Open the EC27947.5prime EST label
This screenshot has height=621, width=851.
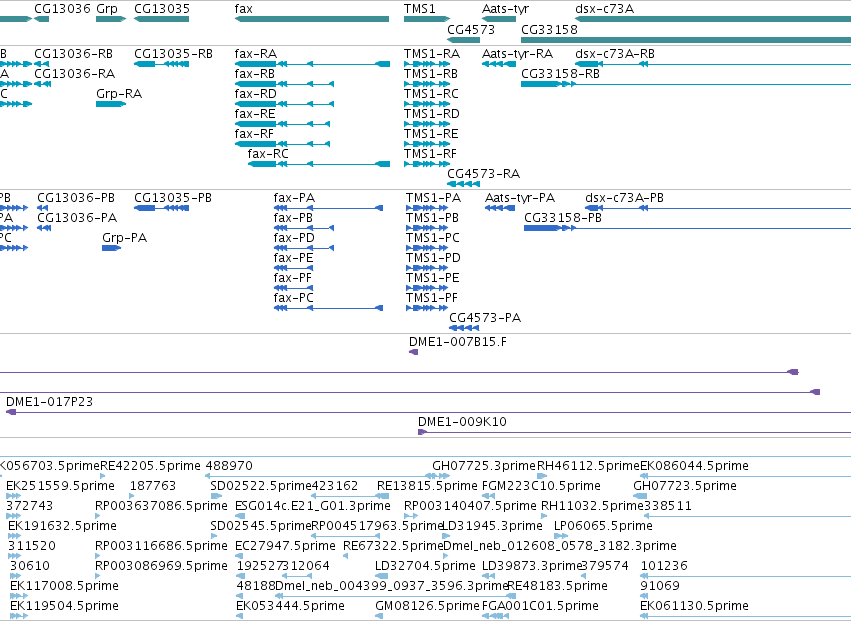285,546
